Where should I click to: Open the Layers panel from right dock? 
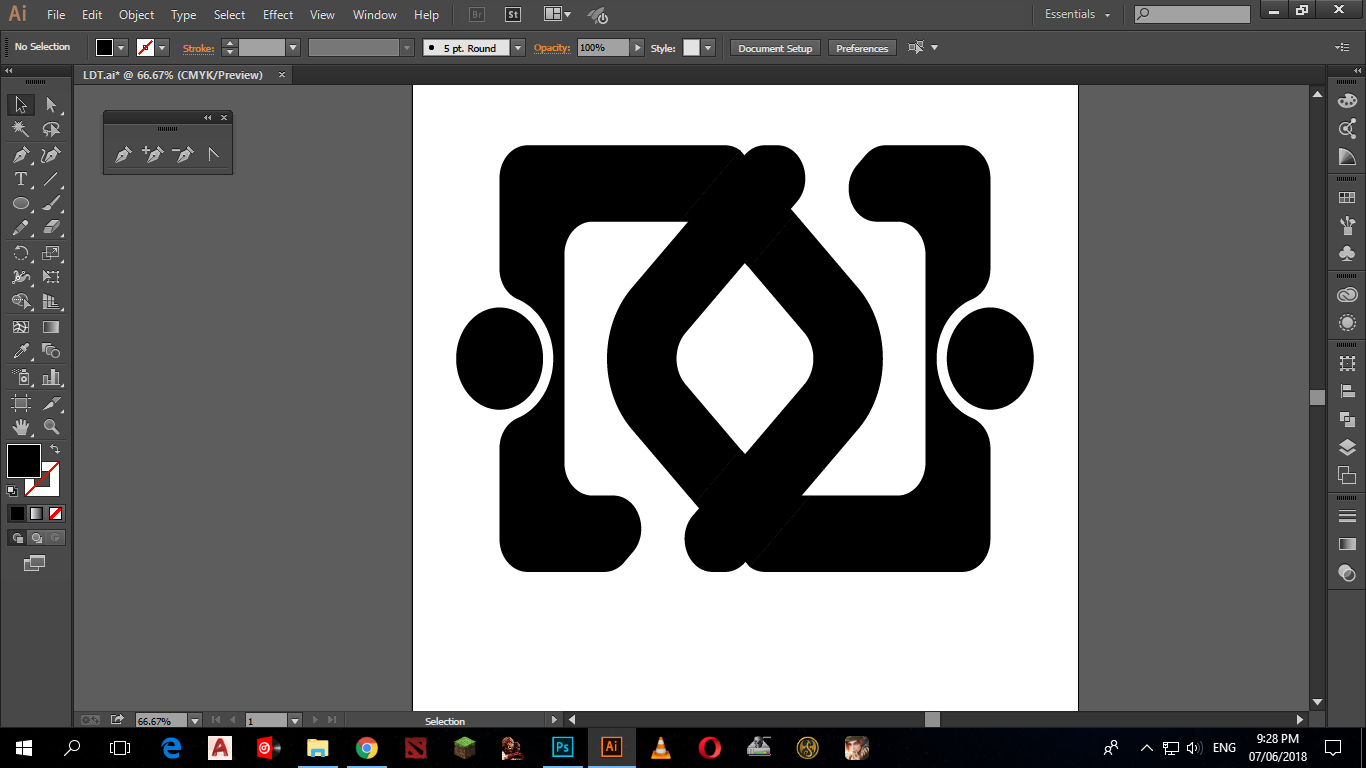[x=1347, y=447]
